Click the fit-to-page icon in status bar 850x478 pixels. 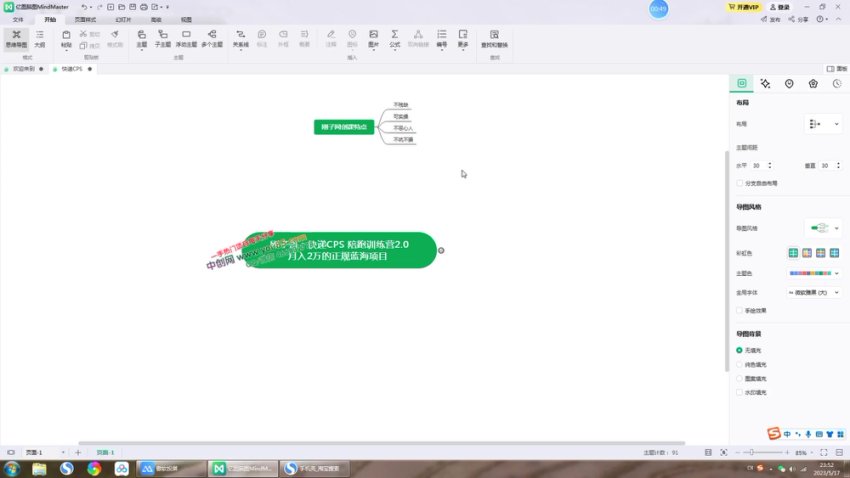click(724, 452)
